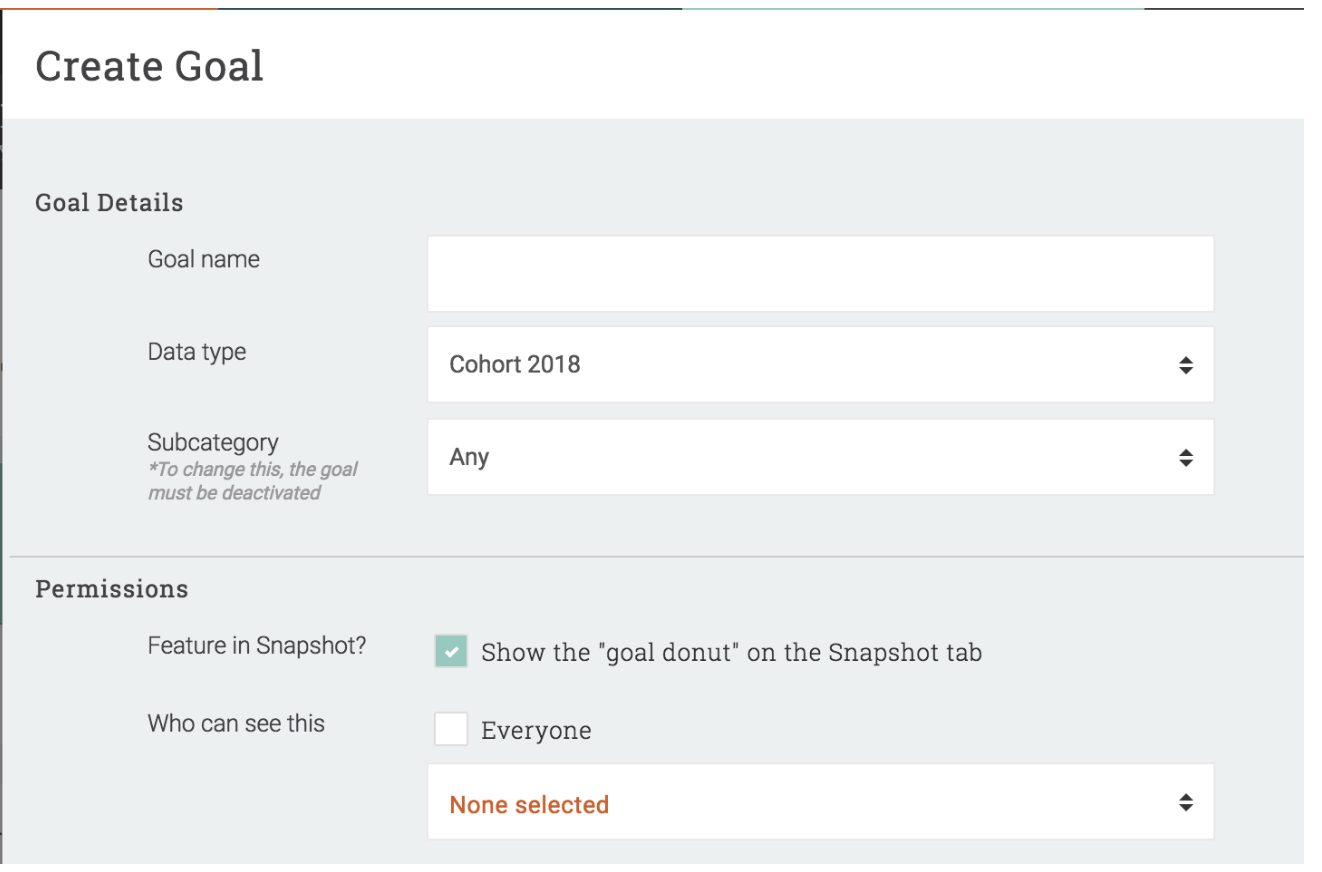Image resolution: width=1322 pixels, height=872 pixels.
Task: Click the up-down arrow icon beside Cohort 2018
Action: [1185, 365]
